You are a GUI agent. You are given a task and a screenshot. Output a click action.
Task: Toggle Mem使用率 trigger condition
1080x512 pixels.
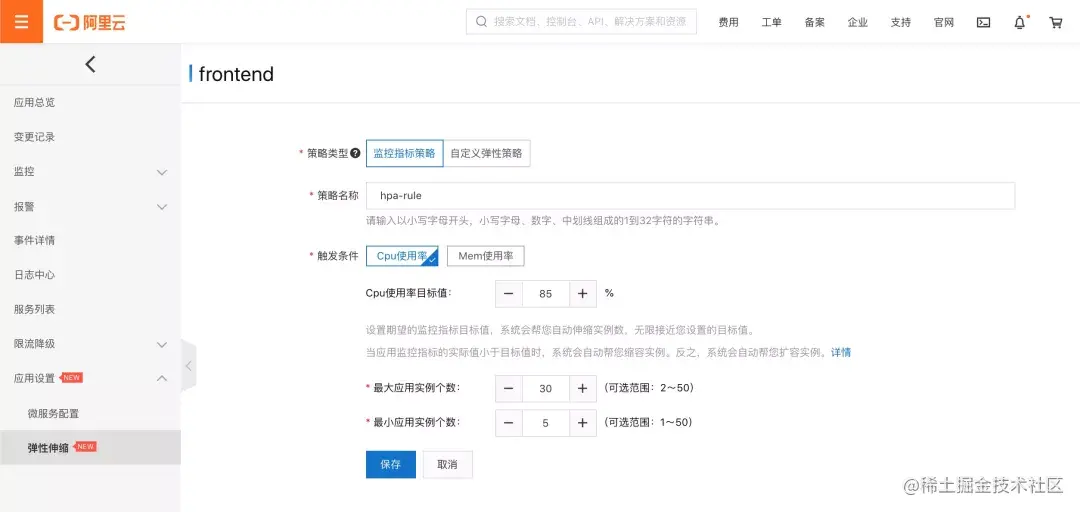(486, 256)
